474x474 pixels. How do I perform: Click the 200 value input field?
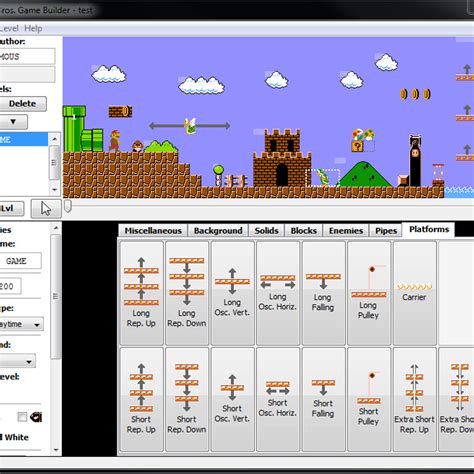[x=11, y=286]
